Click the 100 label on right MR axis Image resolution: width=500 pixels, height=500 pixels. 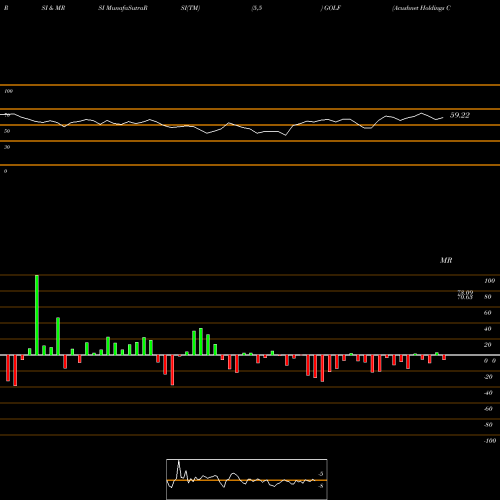pos(489,281)
